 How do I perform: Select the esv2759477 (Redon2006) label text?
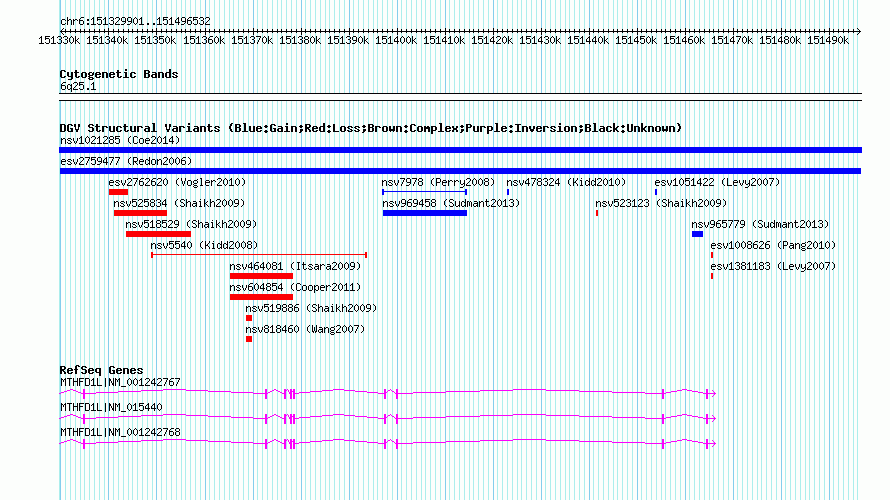(126, 161)
